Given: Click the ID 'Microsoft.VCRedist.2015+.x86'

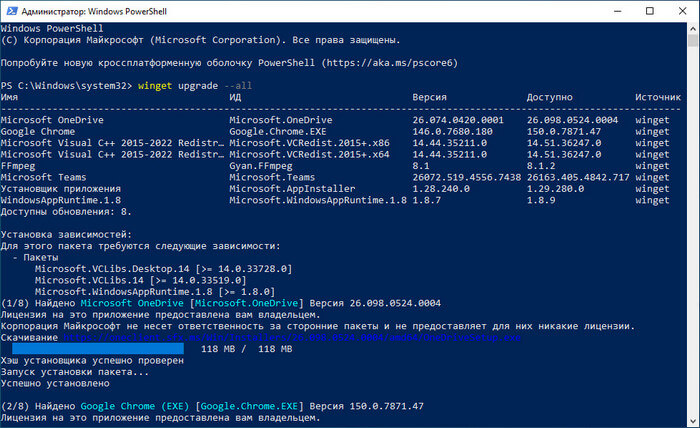Looking at the screenshot, I should (x=309, y=143).
